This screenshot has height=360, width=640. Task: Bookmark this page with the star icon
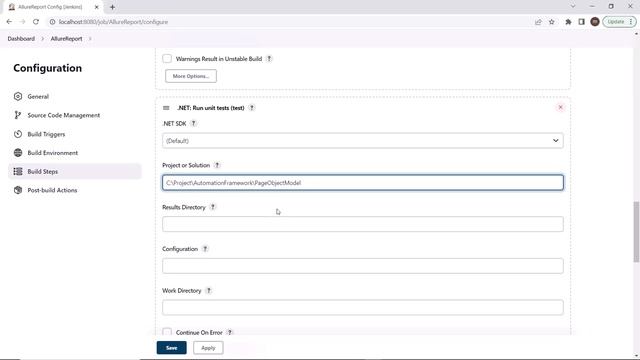[552, 22]
